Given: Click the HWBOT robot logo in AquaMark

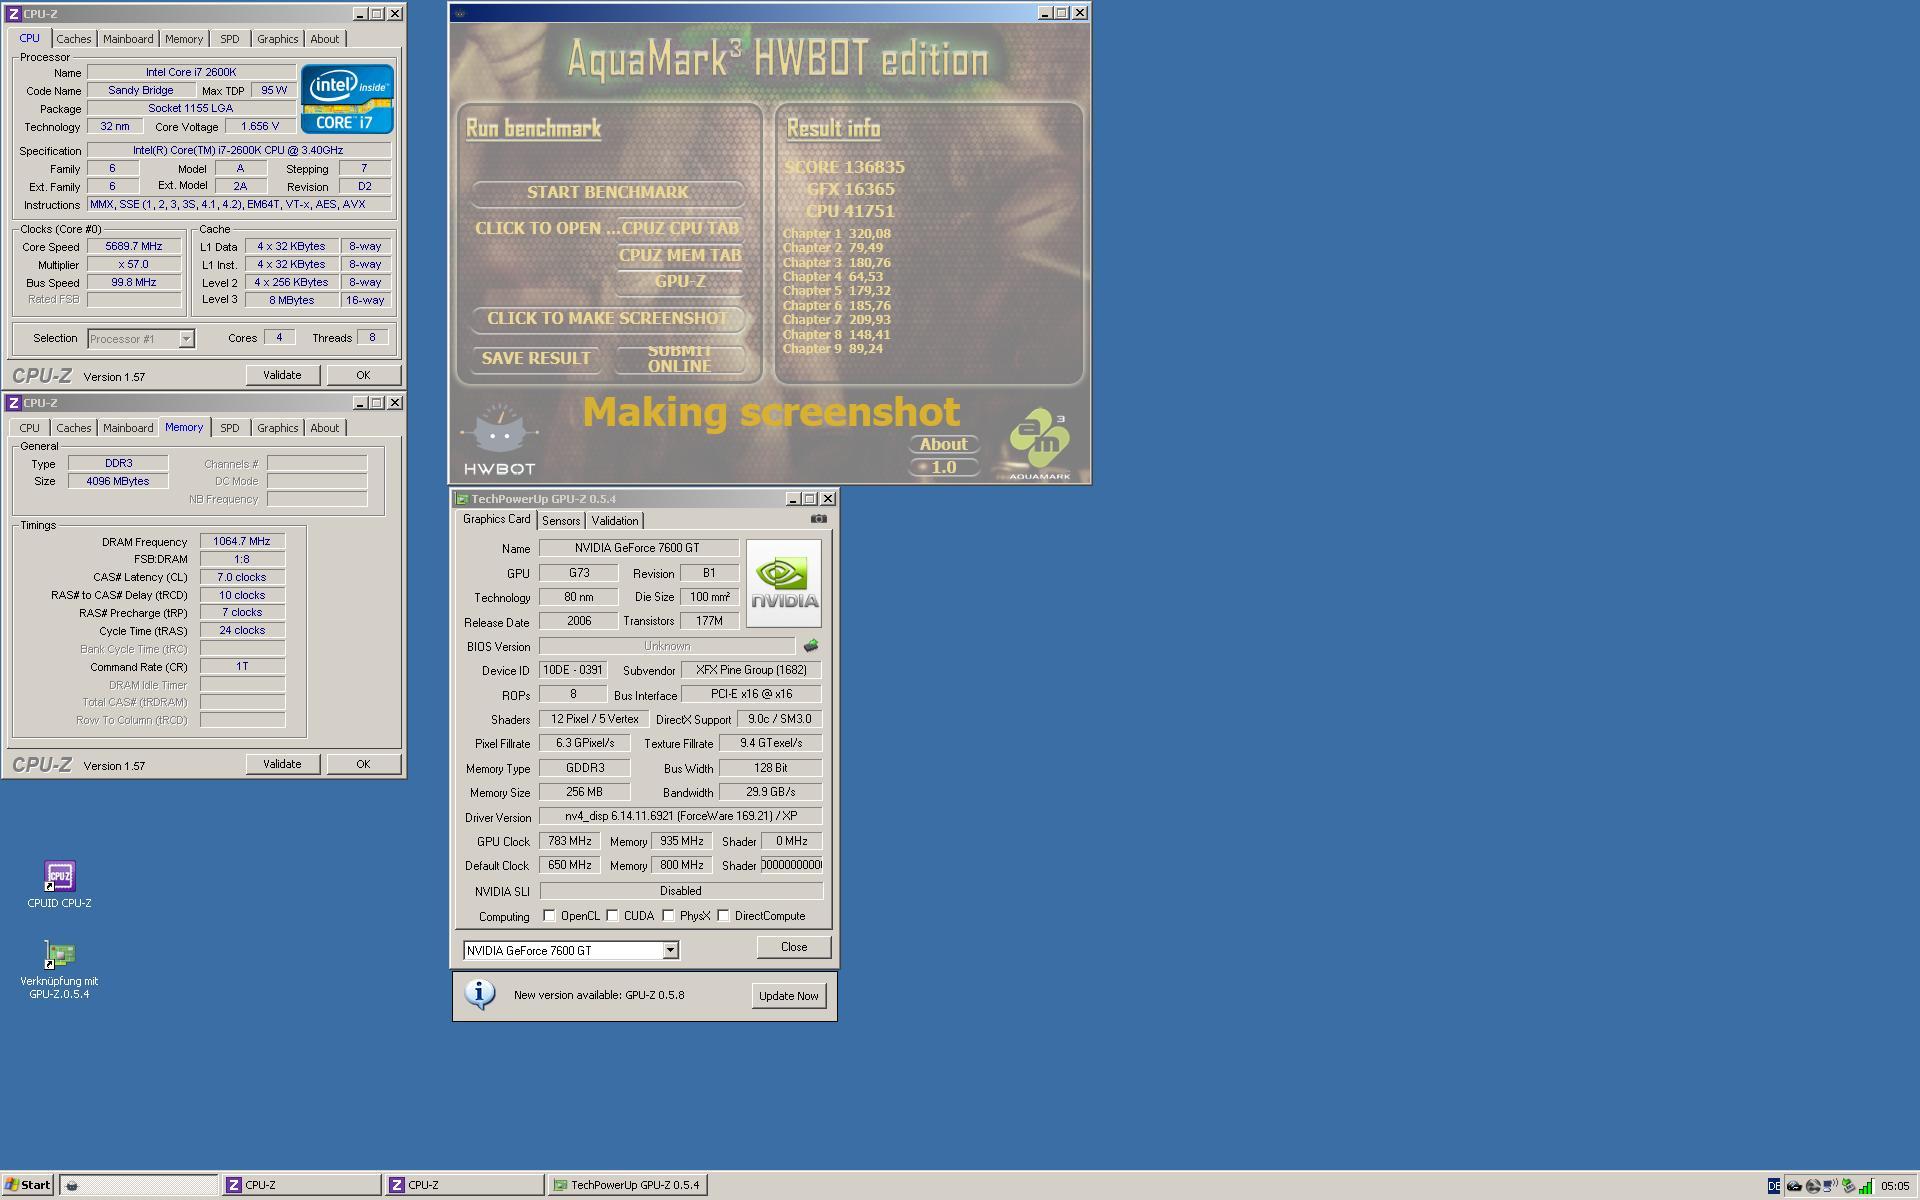Looking at the screenshot, I should [499, 438].
